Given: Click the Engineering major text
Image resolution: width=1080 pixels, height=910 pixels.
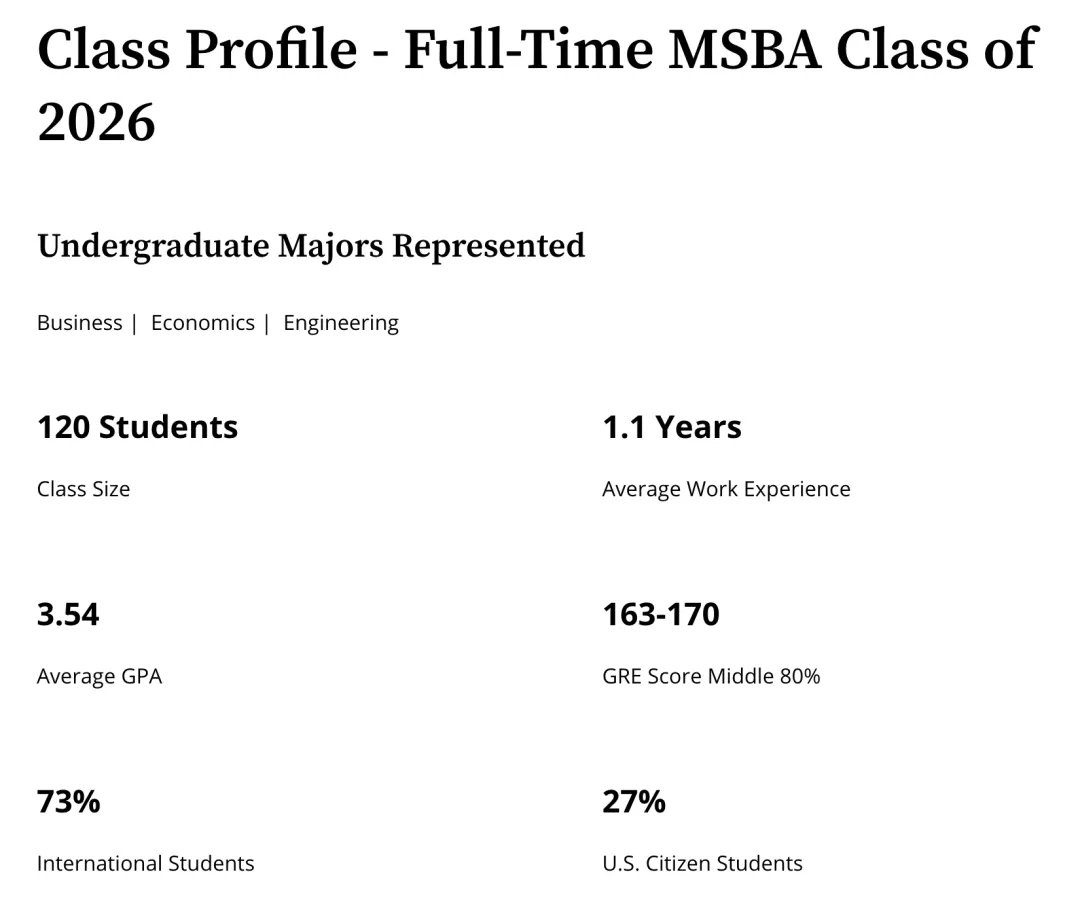Looking at the screenshot, I should 341,323.
